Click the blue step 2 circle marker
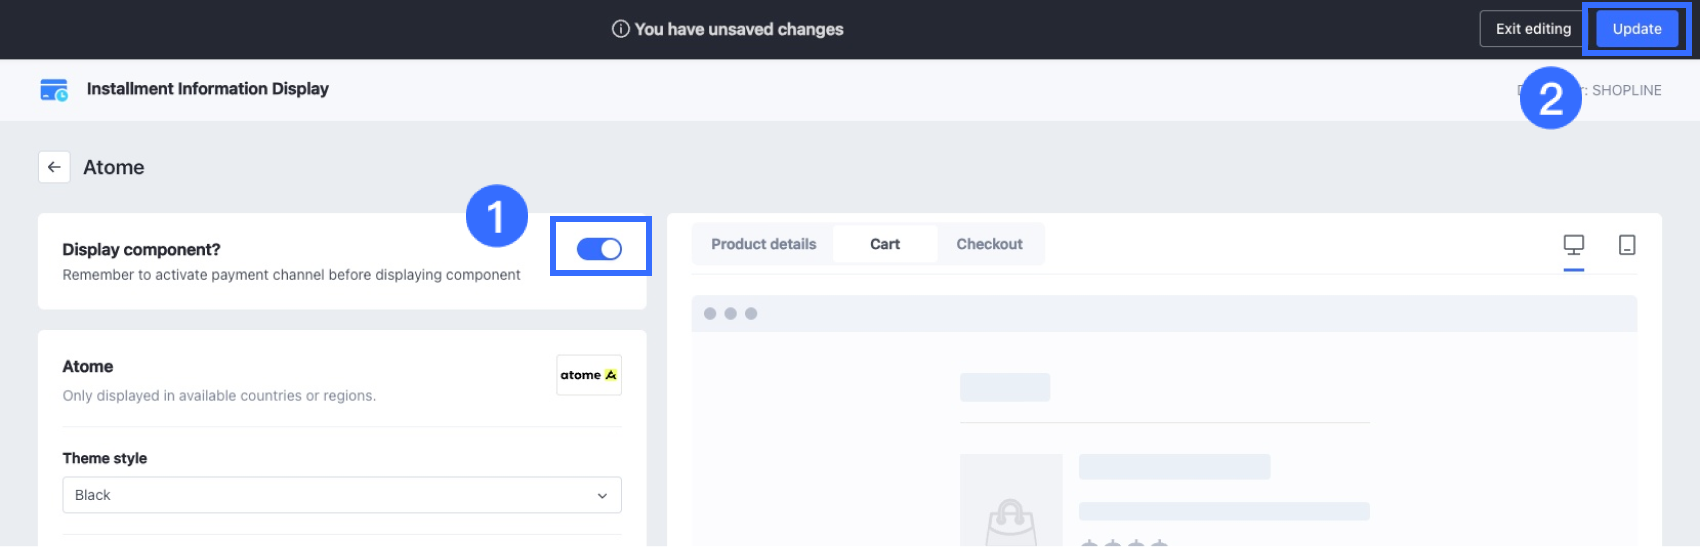 tap(1550, 98)
